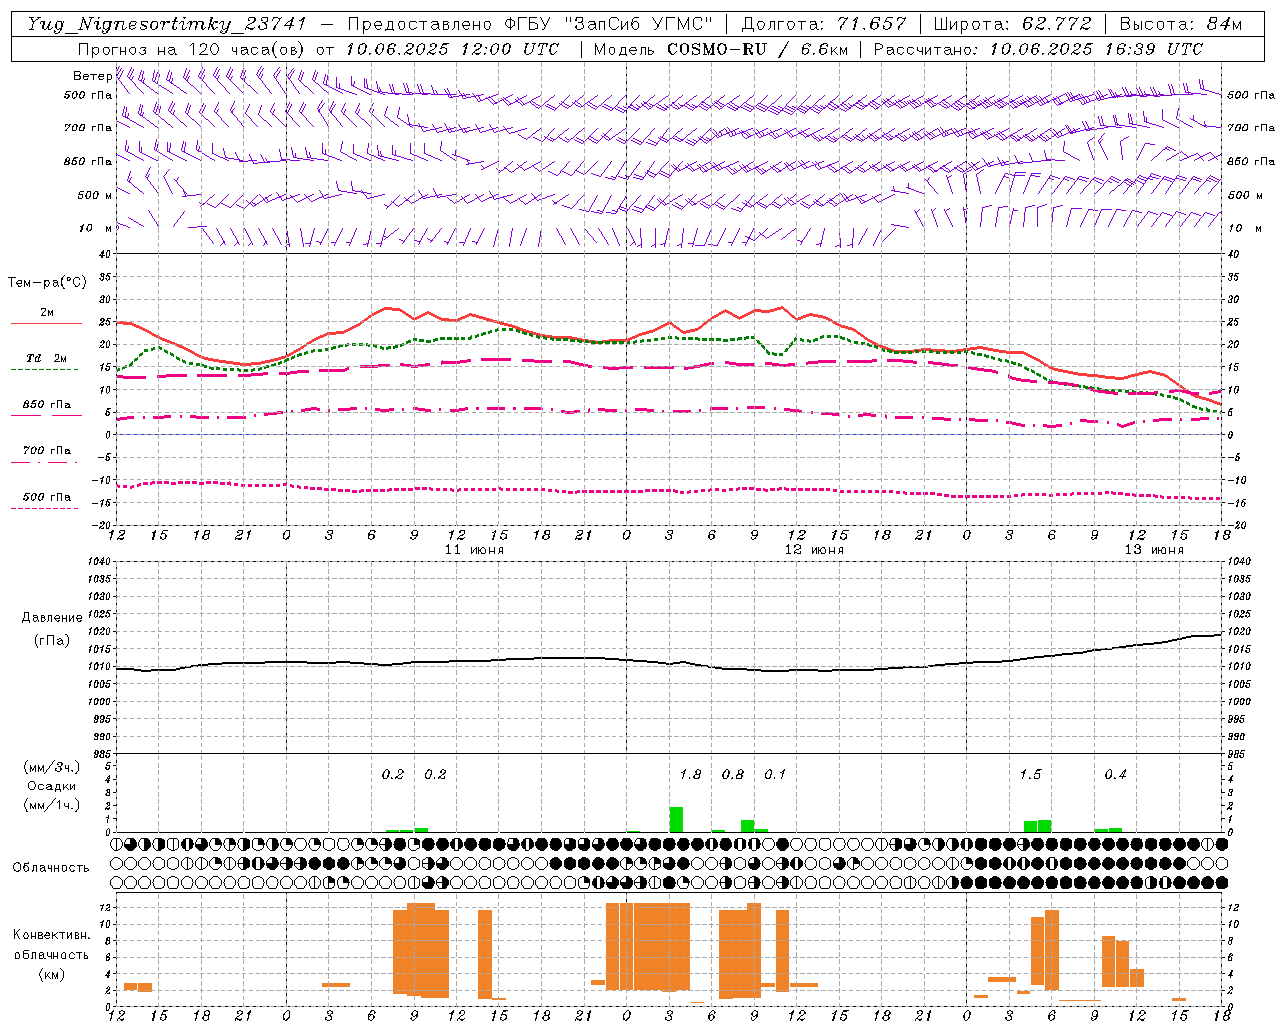Click the precipitation value 0.1
Screen dimensions: 1280x1024
[775, 774]
